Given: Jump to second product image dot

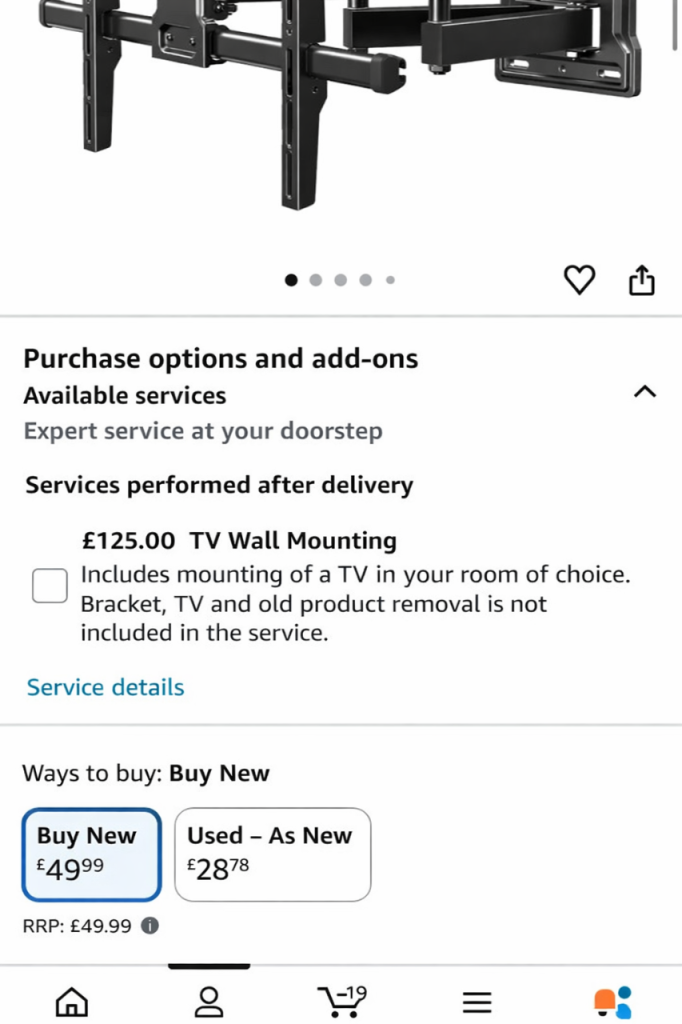Looking at the screenshot, I should (316, 280).
